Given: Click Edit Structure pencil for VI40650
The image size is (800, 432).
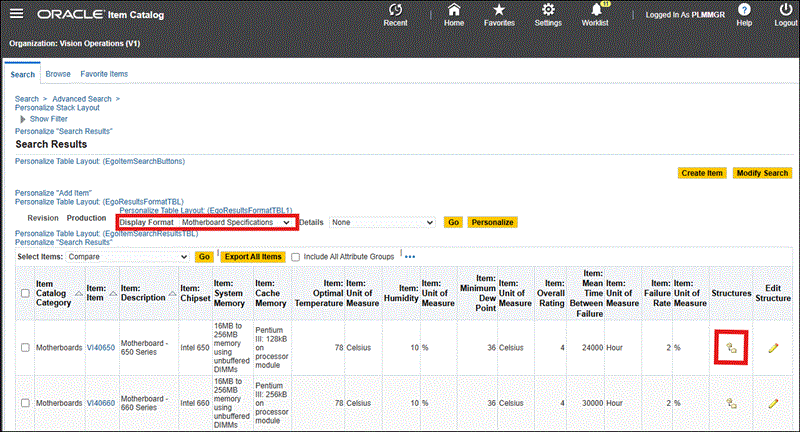Looking at the screenshot, I should [773, 348].
